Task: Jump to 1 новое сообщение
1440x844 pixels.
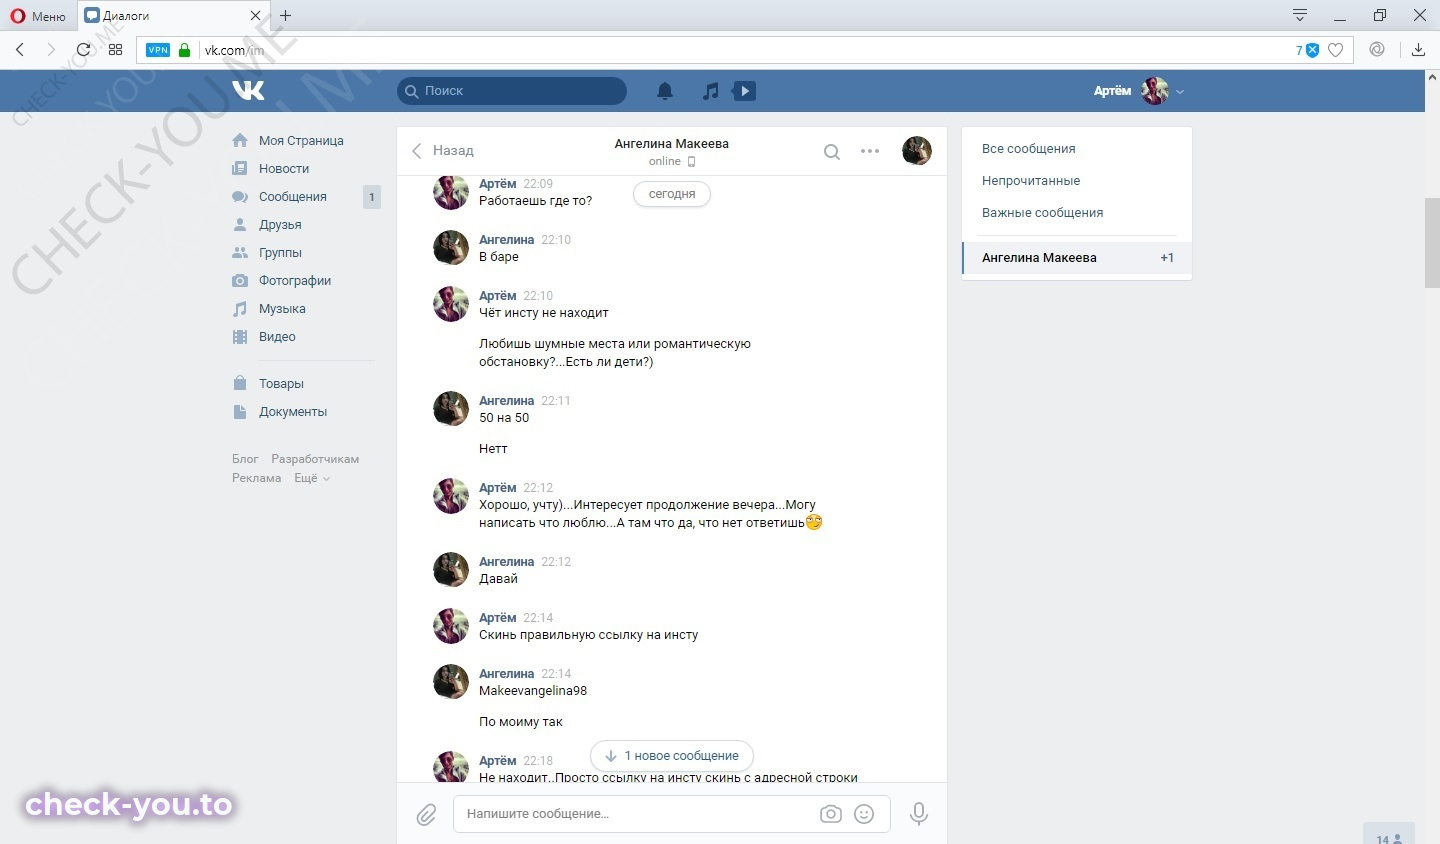Action: 672,756
